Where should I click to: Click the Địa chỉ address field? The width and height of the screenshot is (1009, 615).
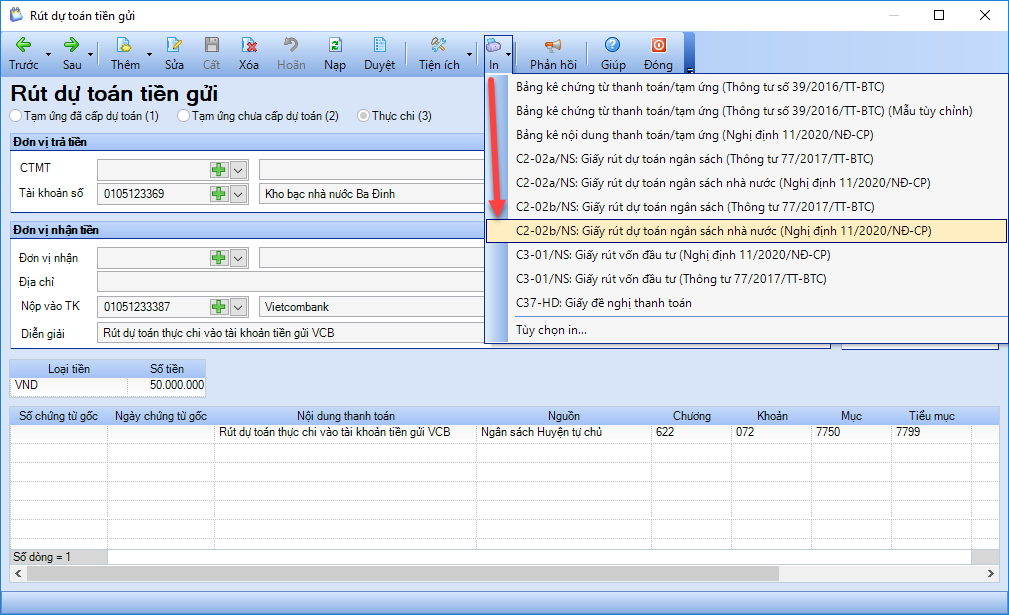point(291,282)
